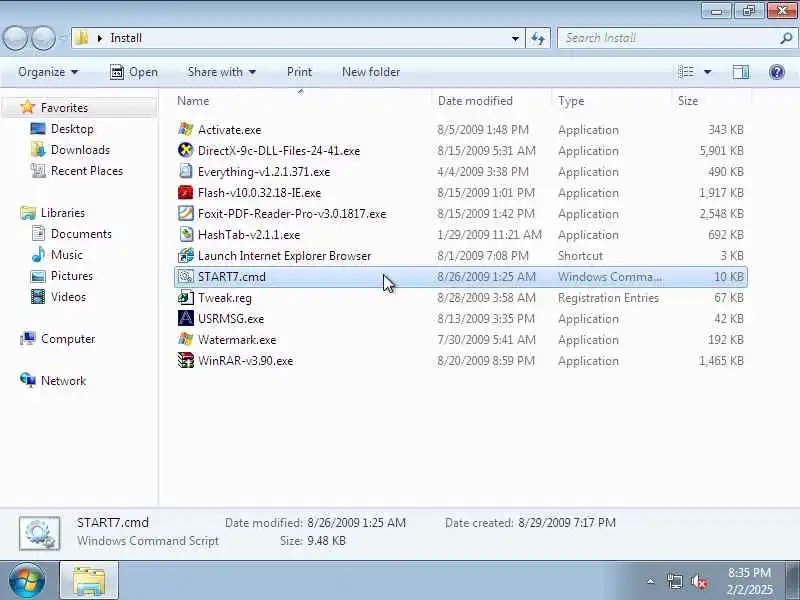Open Documents library
800x600 pixels.
[81, 234]
